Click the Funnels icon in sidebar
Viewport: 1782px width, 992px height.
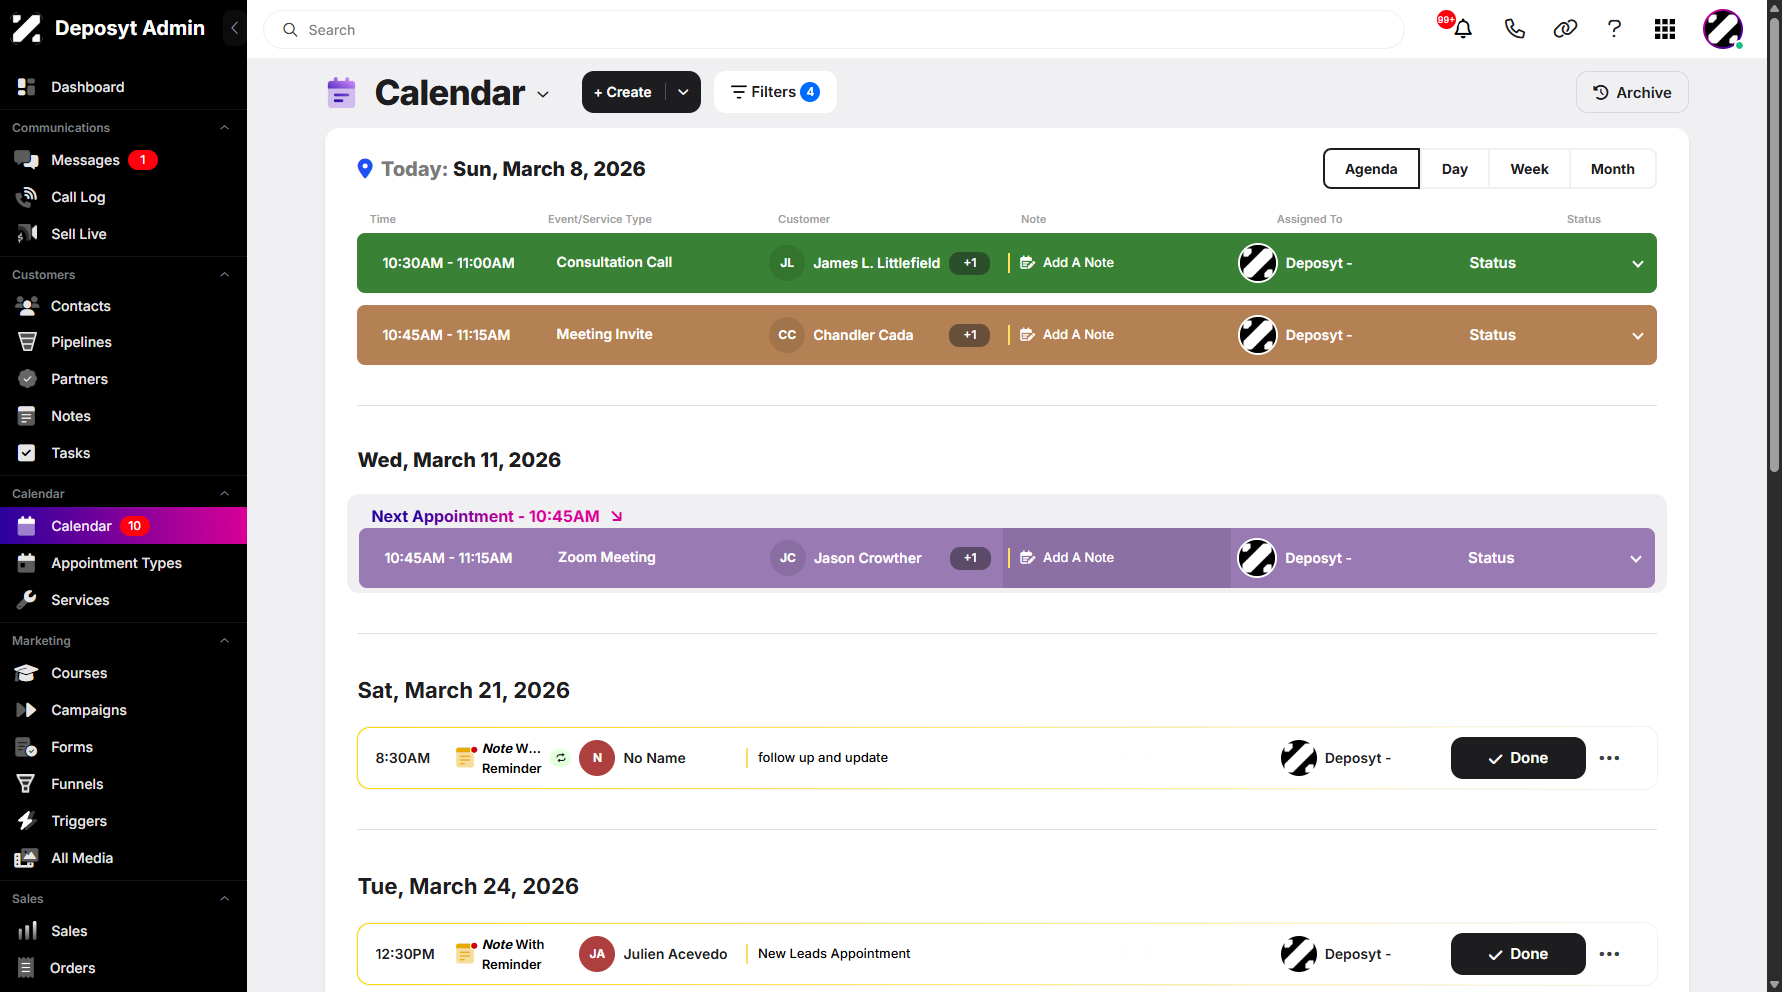[x=27, y=783]
